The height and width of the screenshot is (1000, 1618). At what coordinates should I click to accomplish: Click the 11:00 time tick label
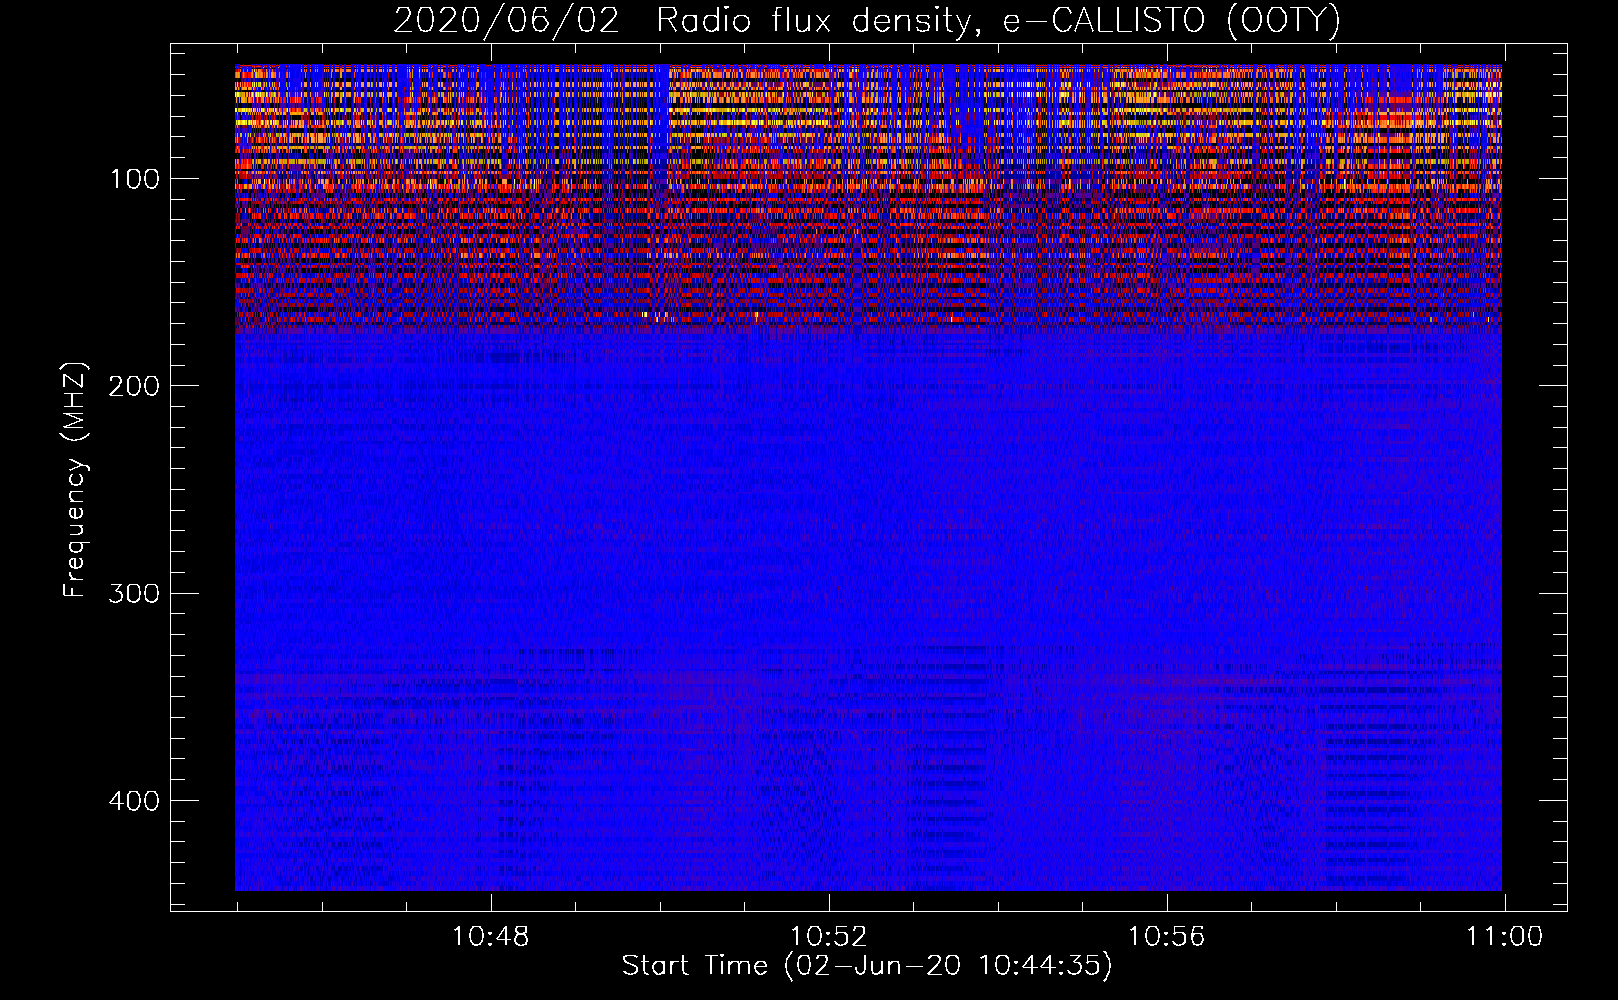pos(1504,937)
